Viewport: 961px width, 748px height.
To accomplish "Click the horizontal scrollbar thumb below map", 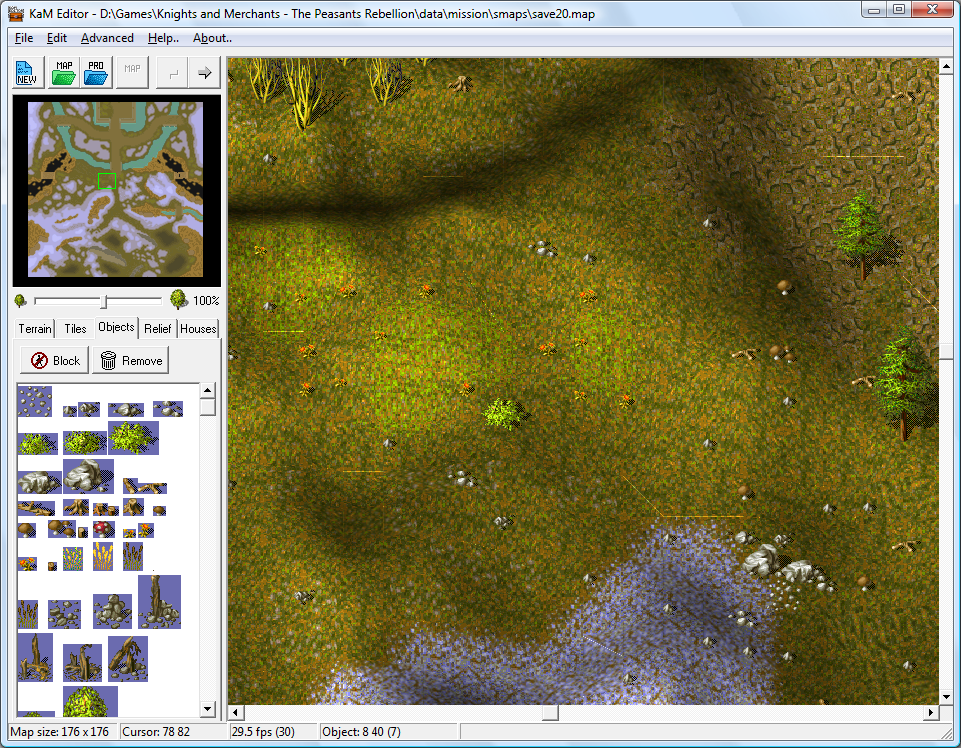I will (x=550, y=712).
